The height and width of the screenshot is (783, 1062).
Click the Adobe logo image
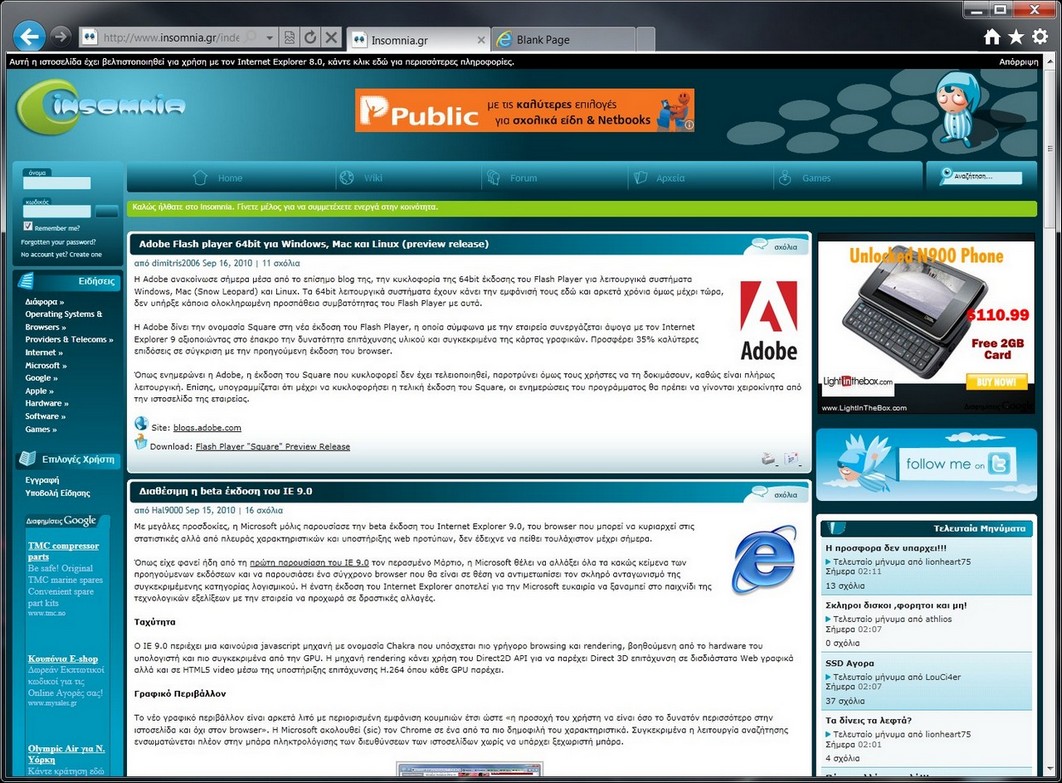pos(769,320)
